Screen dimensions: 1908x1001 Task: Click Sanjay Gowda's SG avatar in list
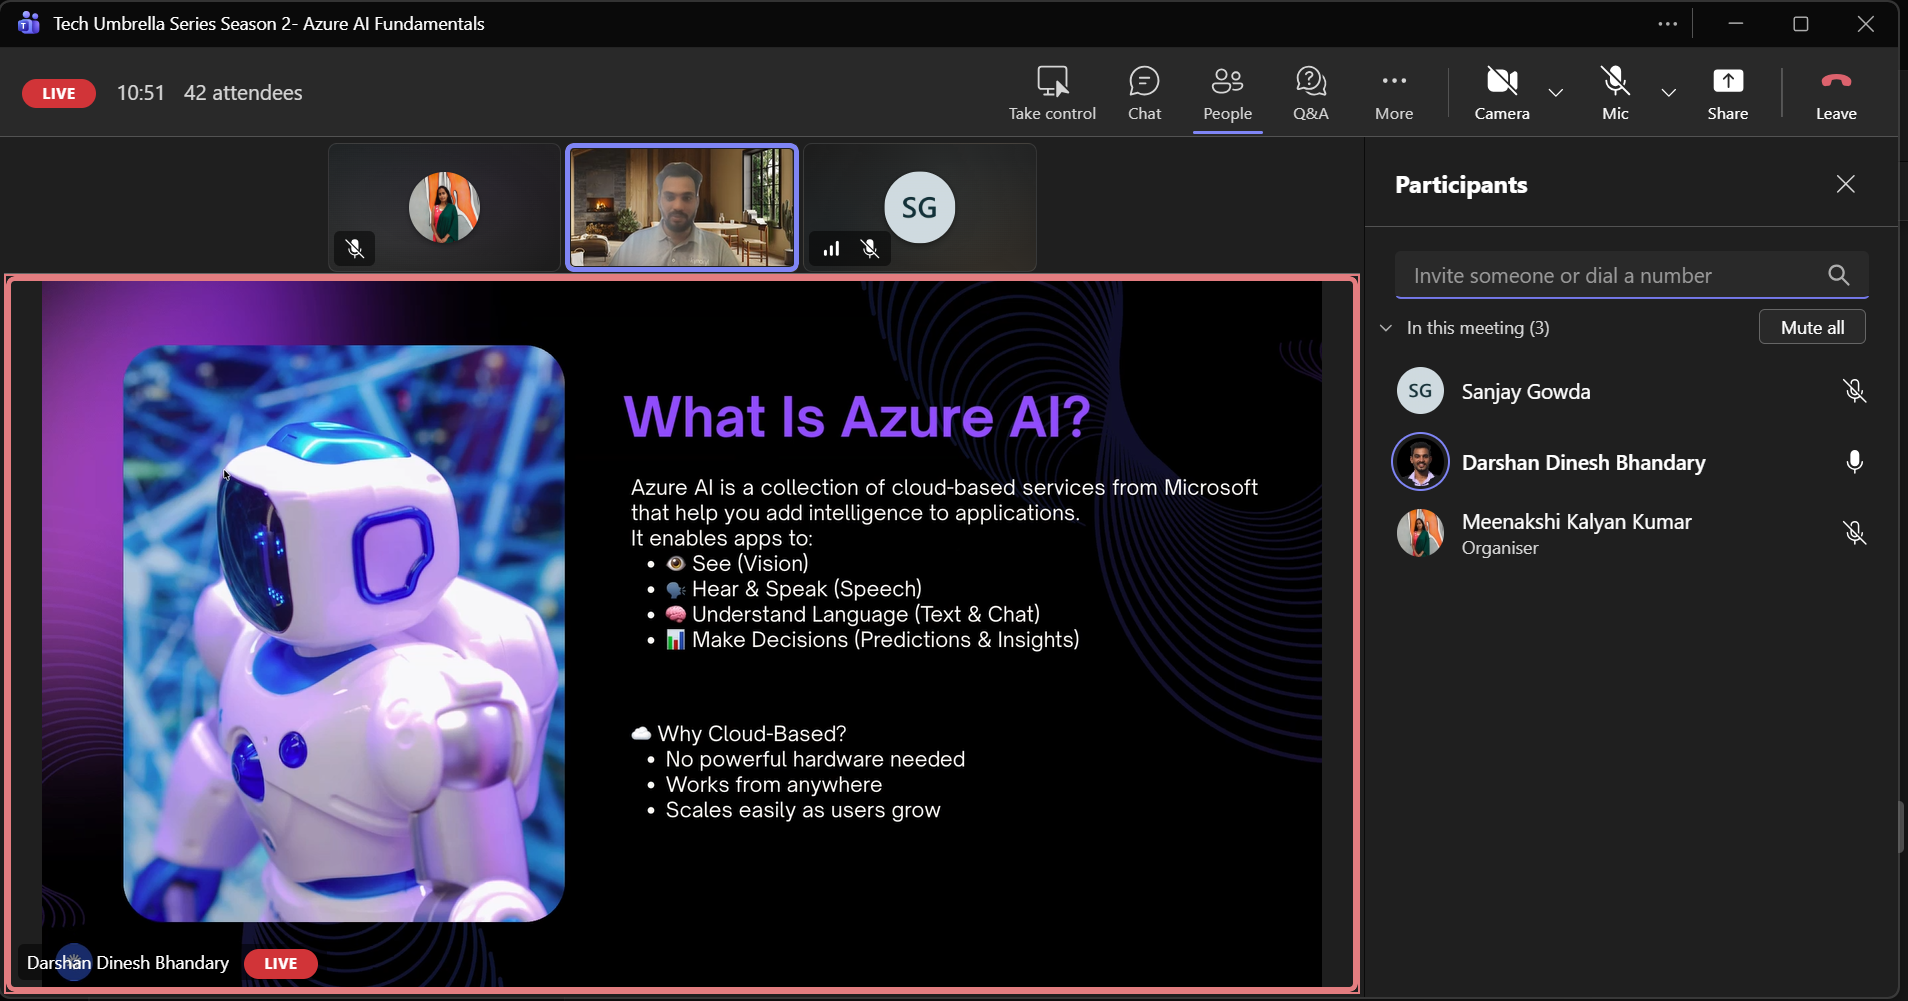1420,391
